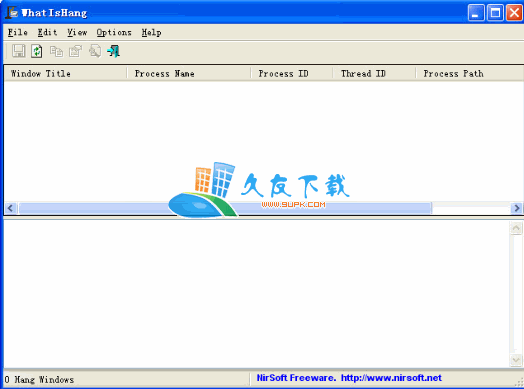Screen dimensions: 524x389
Task: Sort by Process Path column
Action: [x=470, y=74]
